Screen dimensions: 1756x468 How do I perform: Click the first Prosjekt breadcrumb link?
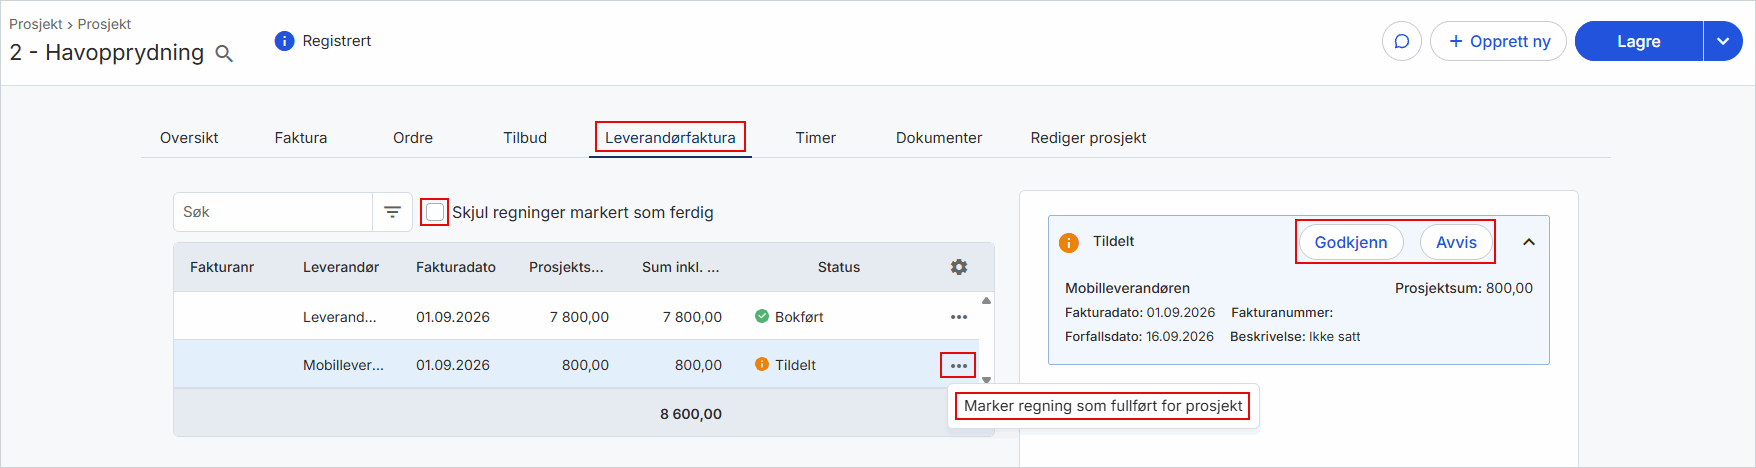[x=36, y=24]
